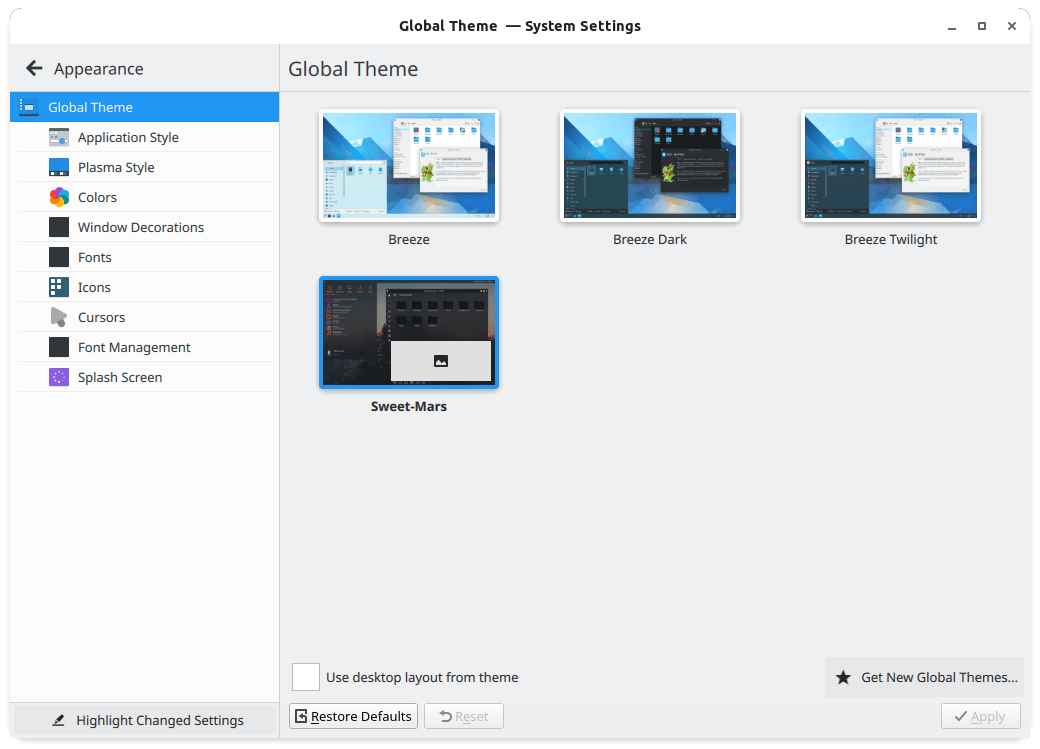This screenshot has height=749, width=1040.
Task: Open the Cursors settings label
Action: click(x=101, y=317)
